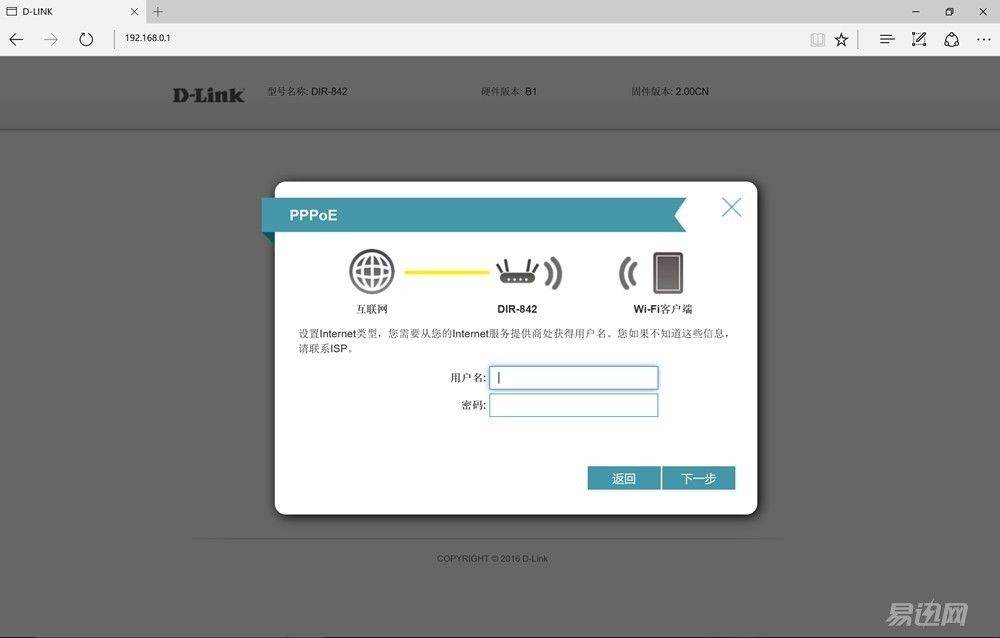Add page to favorites with star icon

coord(841,40)
